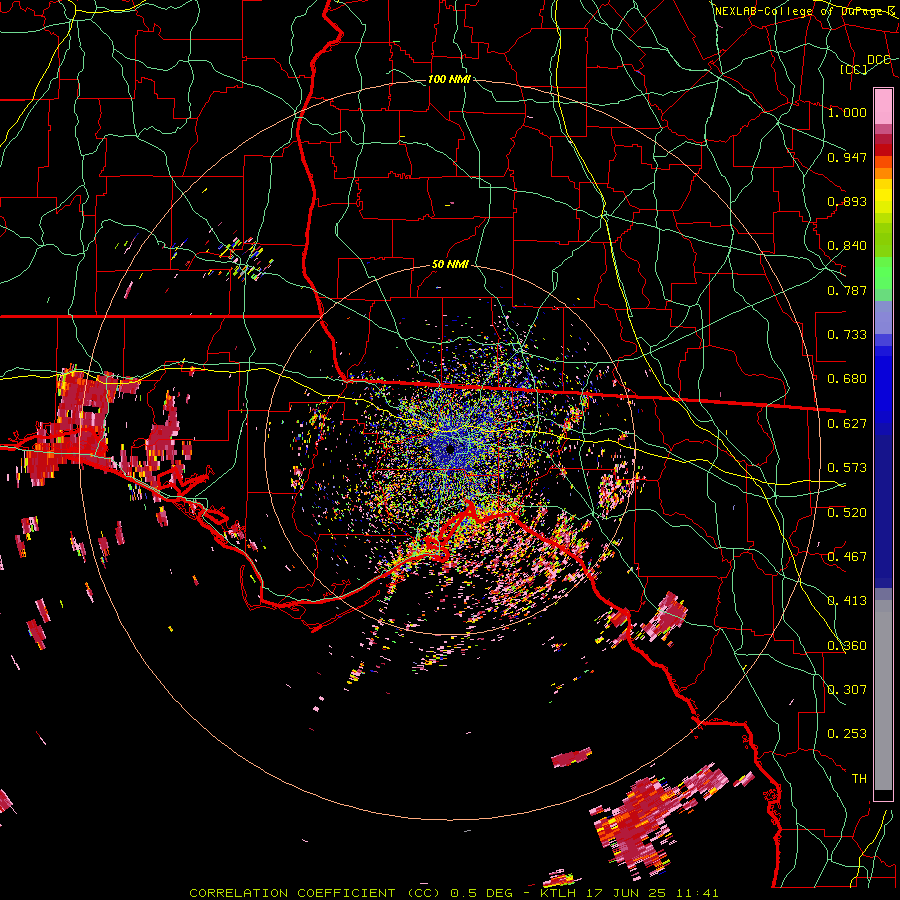Click the 0.520 scale value
The height and width of the screenshot is (900, 900).
(x=847, y=513)
